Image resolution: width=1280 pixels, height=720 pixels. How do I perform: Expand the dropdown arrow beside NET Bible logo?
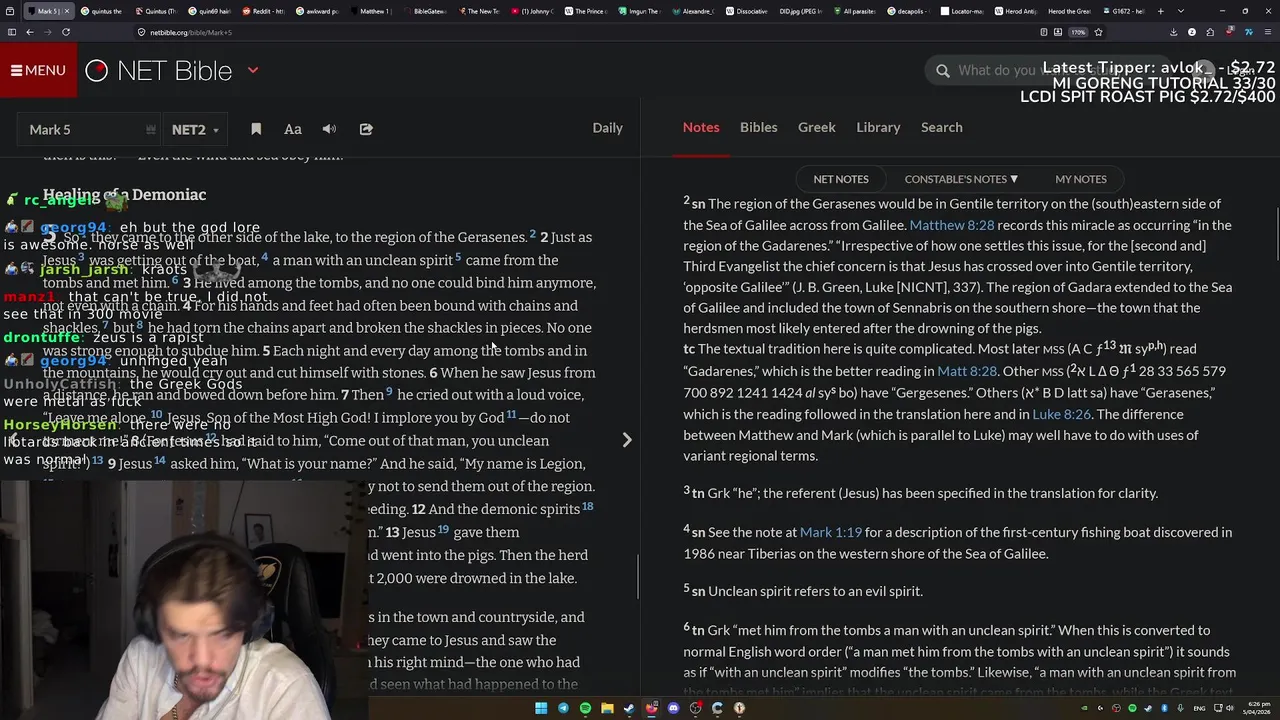[253, 71]
